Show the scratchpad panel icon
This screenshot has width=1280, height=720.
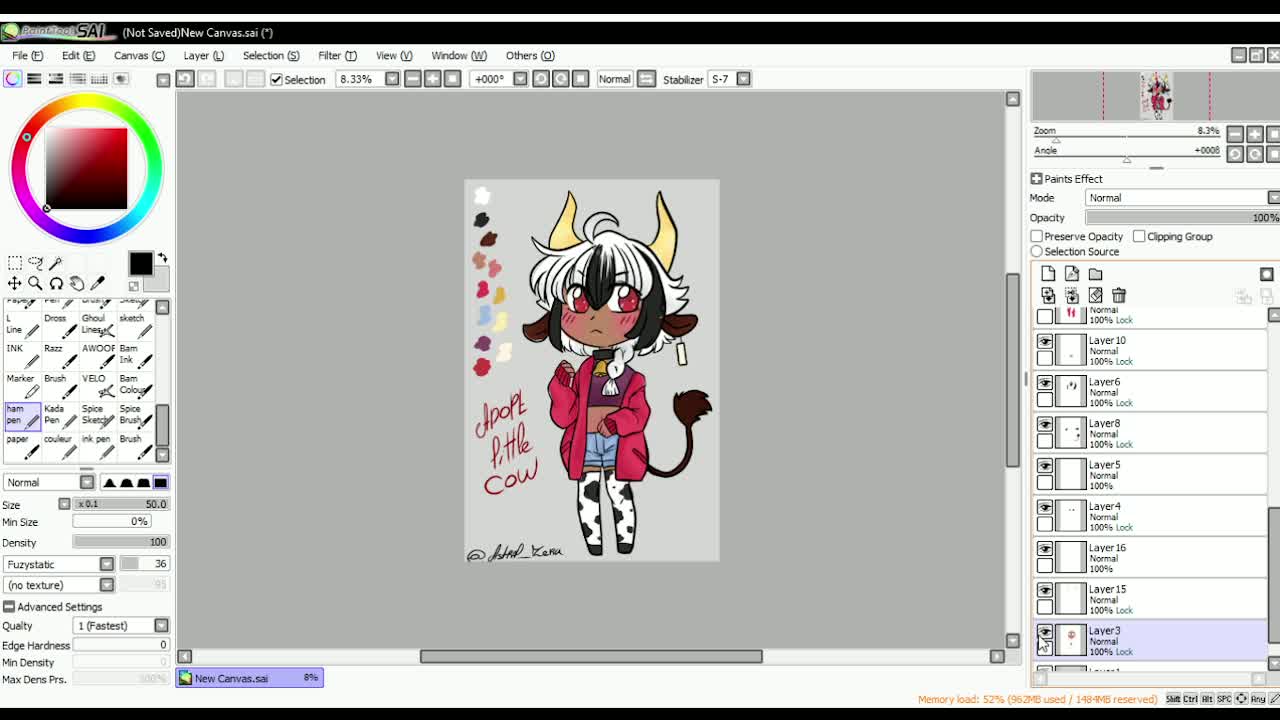pyautogui.click(x=121, y=79)
